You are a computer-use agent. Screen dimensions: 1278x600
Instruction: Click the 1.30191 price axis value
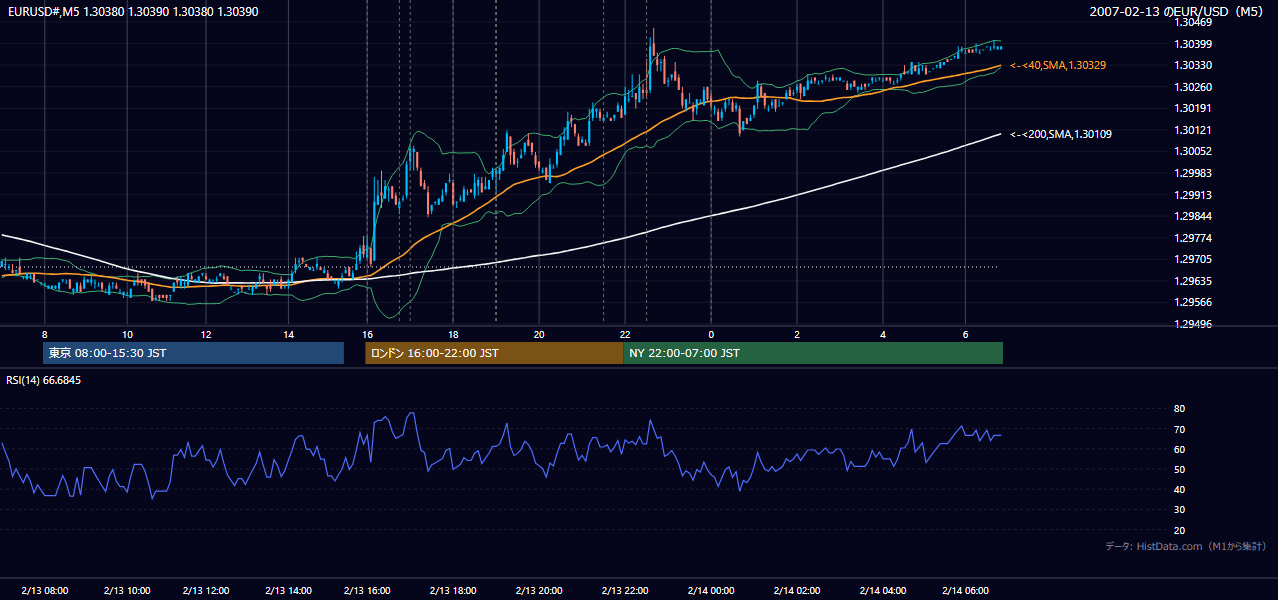1192,108
